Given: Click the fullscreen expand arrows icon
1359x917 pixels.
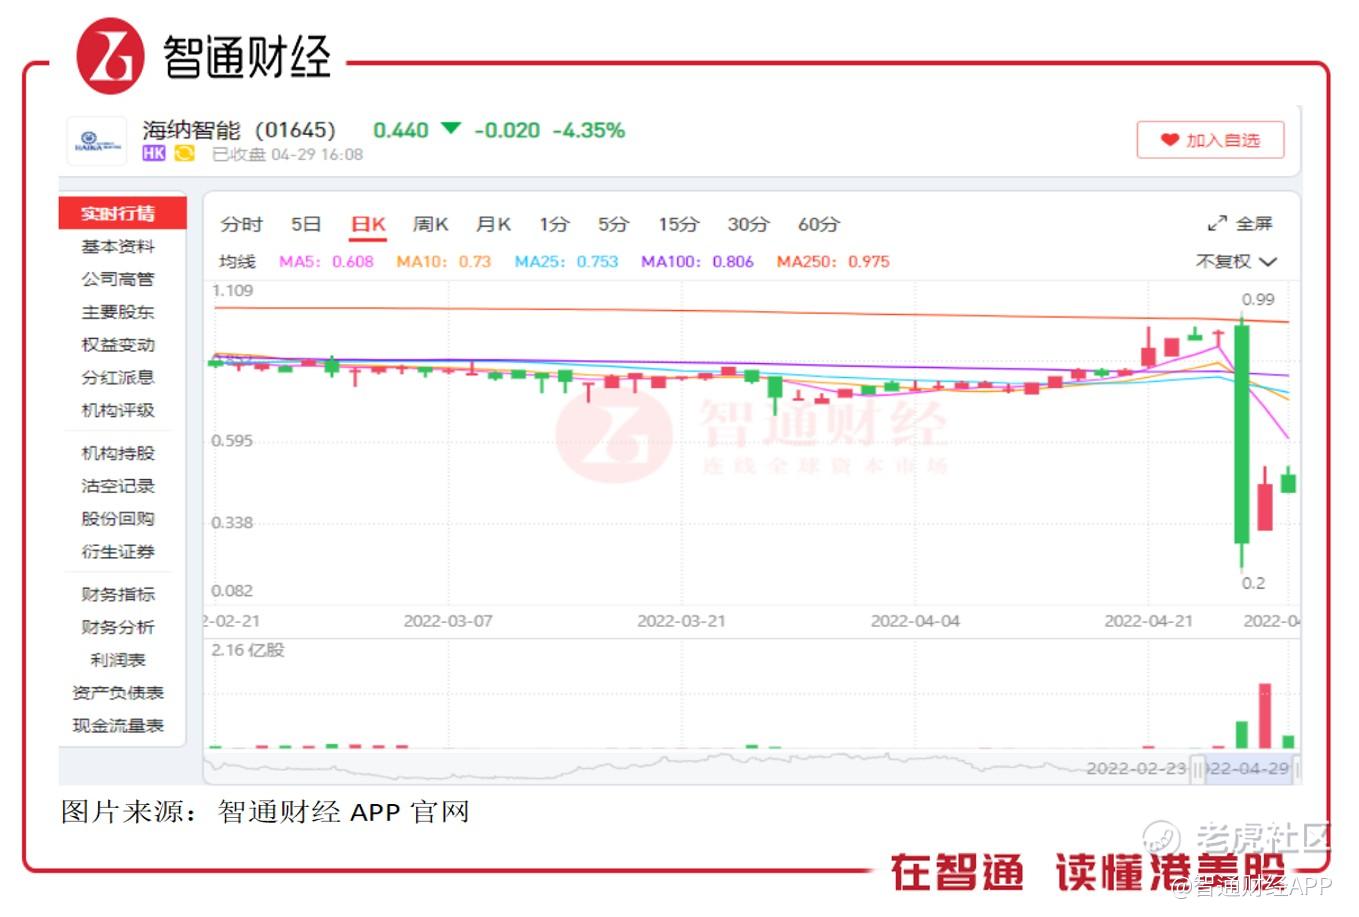Looking at the screenshot, I should pyautogui.click(x=1217, y=223).
